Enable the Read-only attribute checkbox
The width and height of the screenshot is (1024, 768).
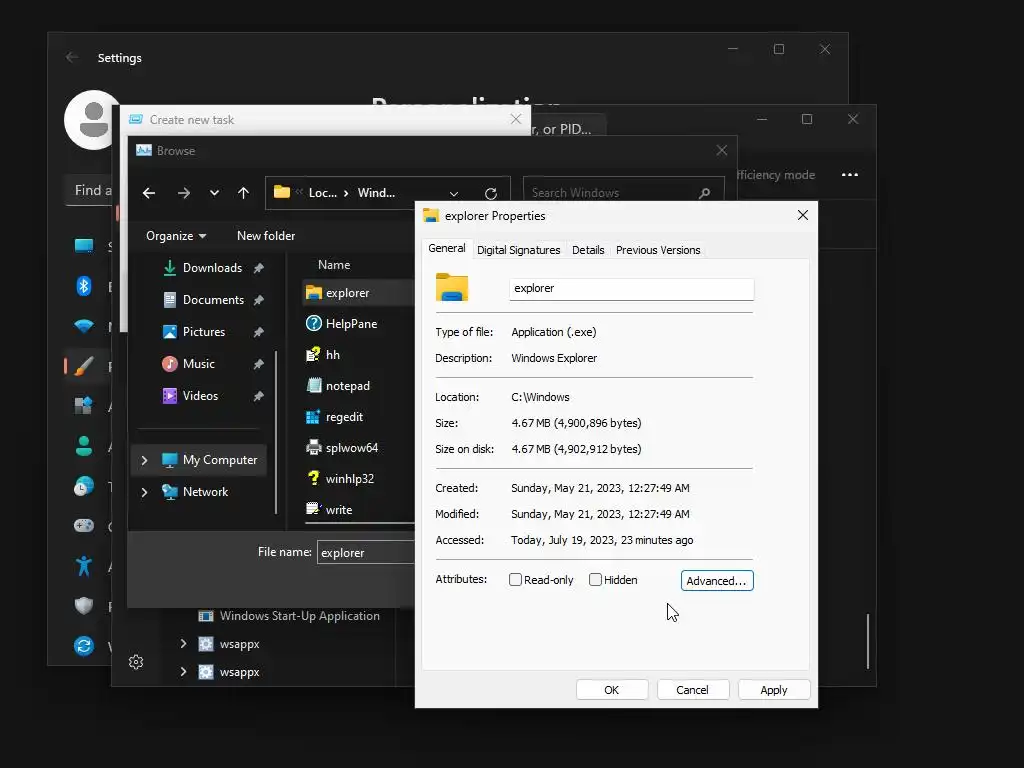coord(515,580)
